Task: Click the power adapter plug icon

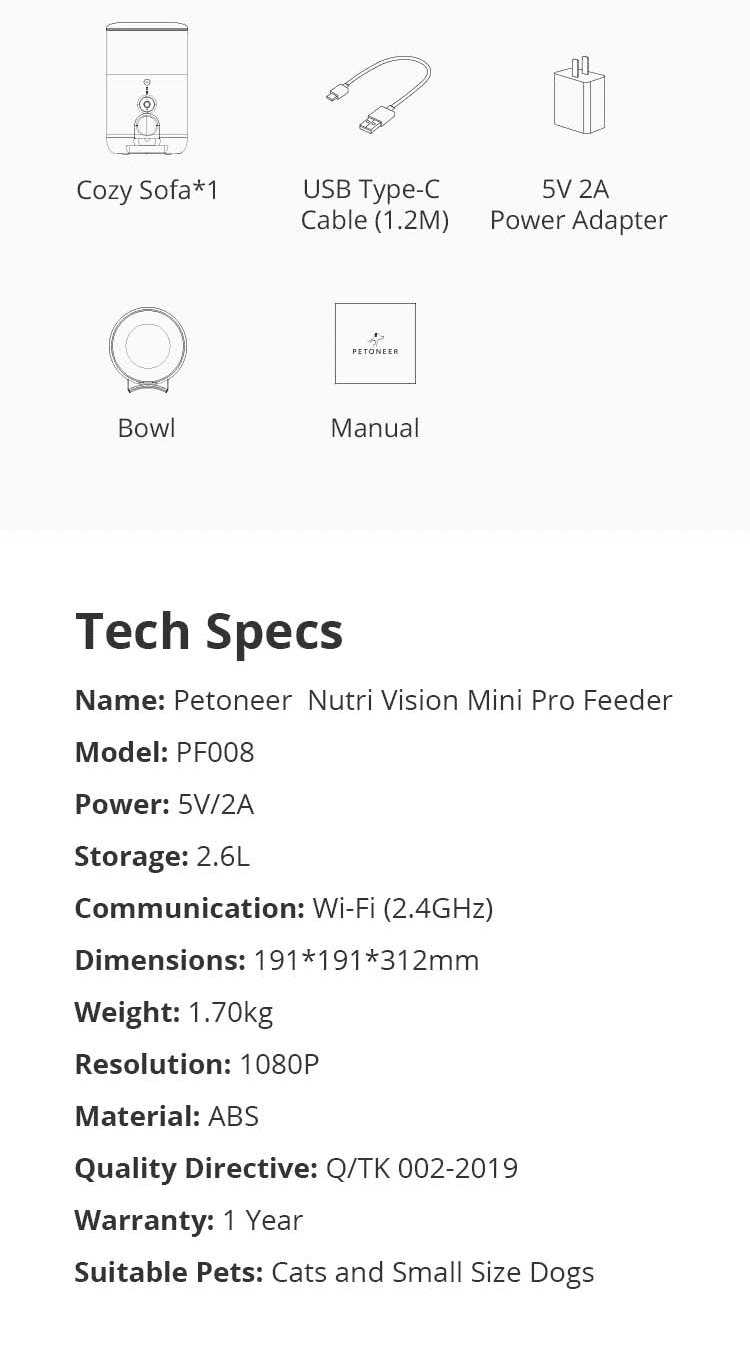Action: 579,97
